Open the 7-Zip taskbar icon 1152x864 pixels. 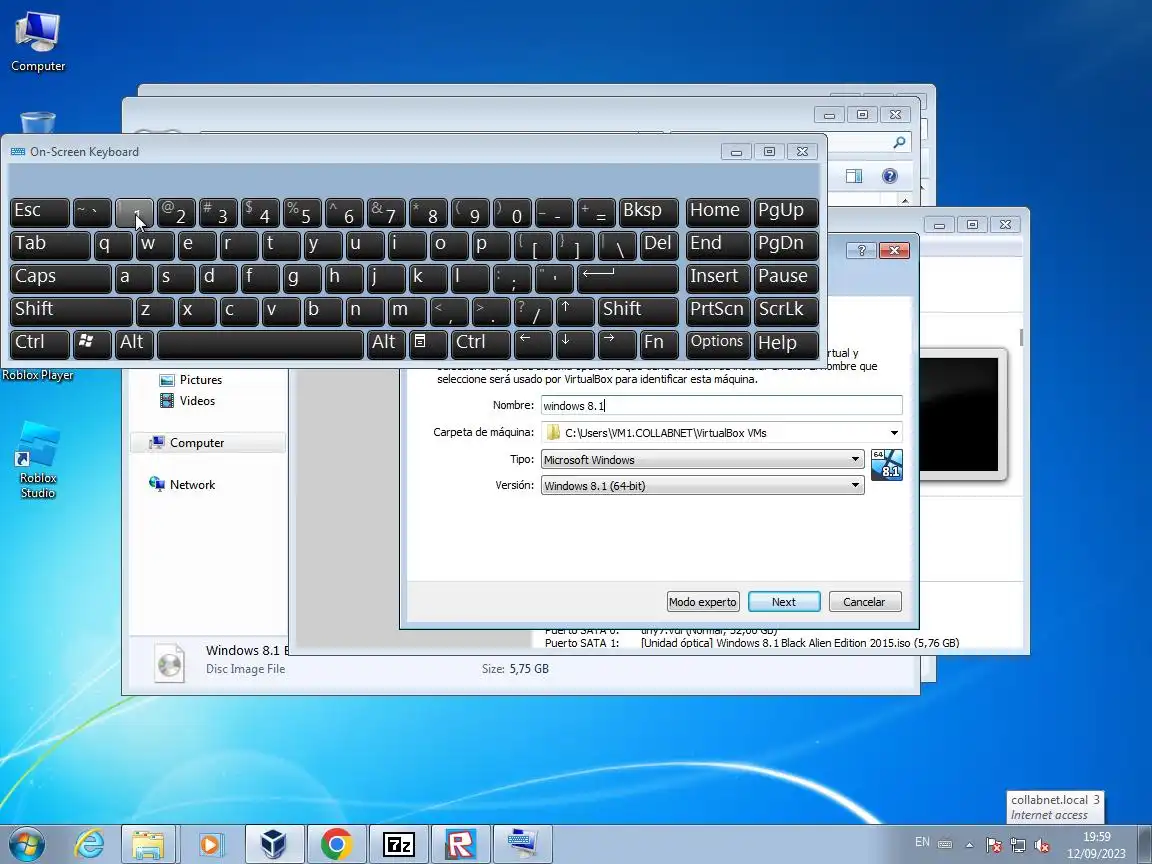[x=399, y=844]
